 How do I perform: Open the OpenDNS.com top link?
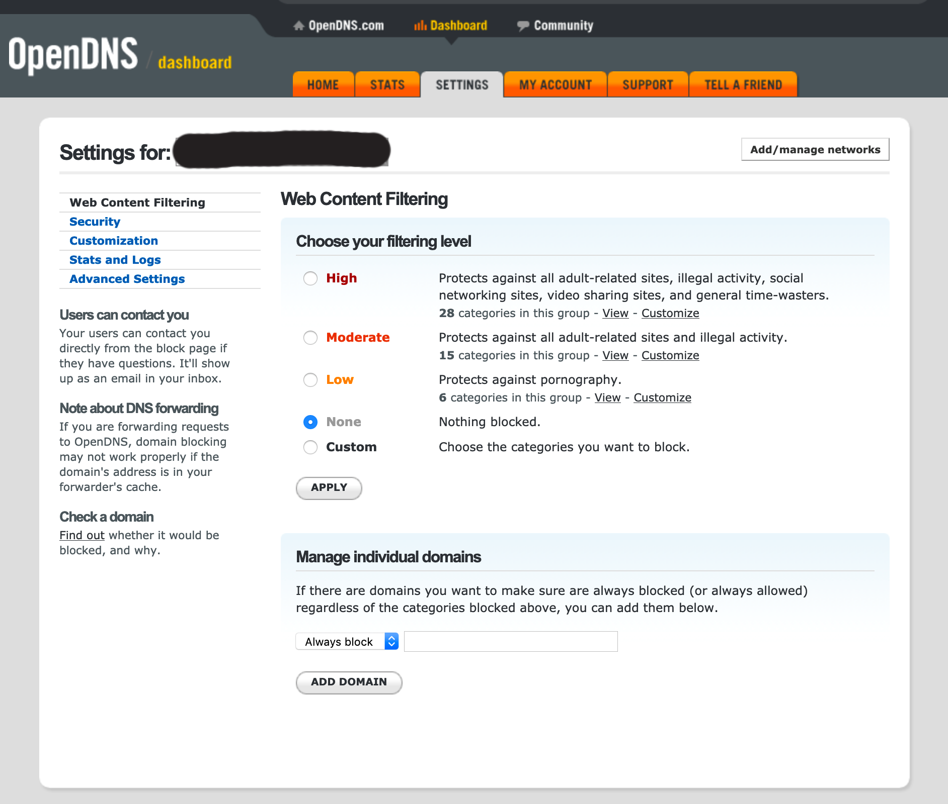pyautogui.click(x=346, y=25)
